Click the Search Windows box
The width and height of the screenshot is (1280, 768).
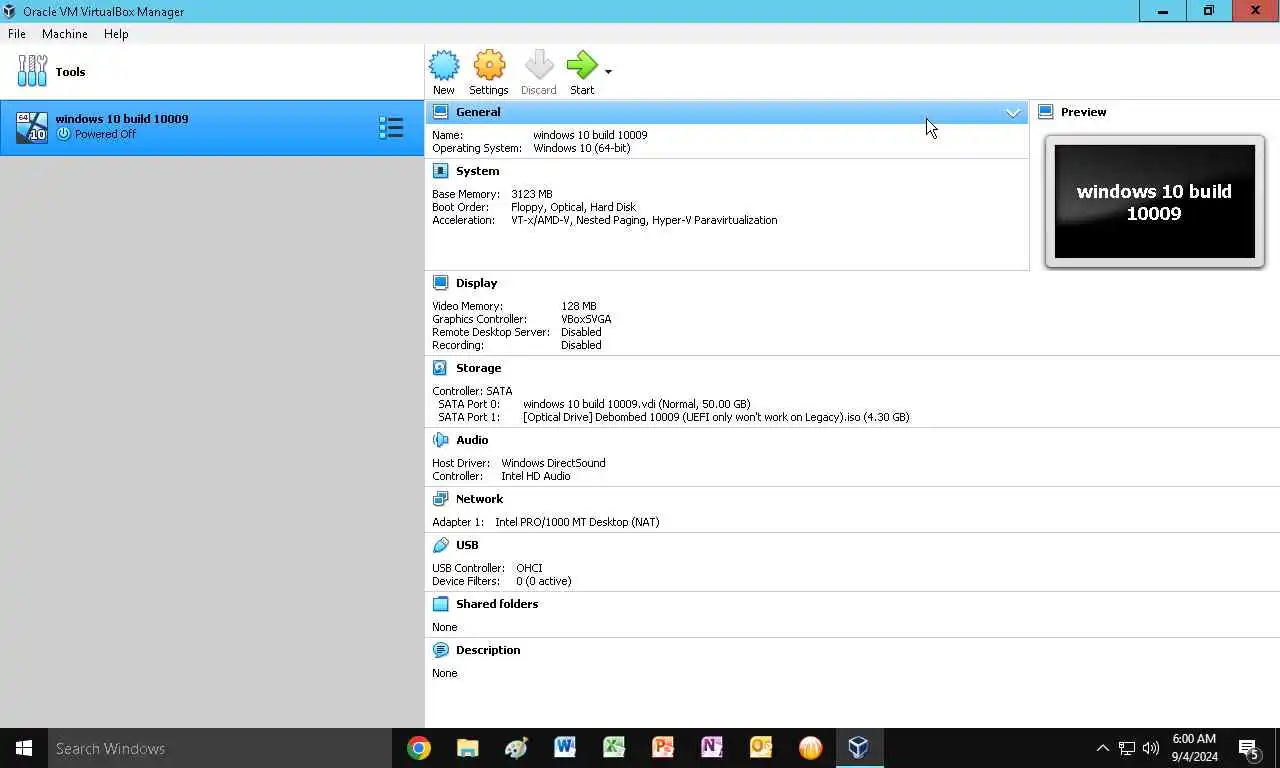[x=220, y=748]
